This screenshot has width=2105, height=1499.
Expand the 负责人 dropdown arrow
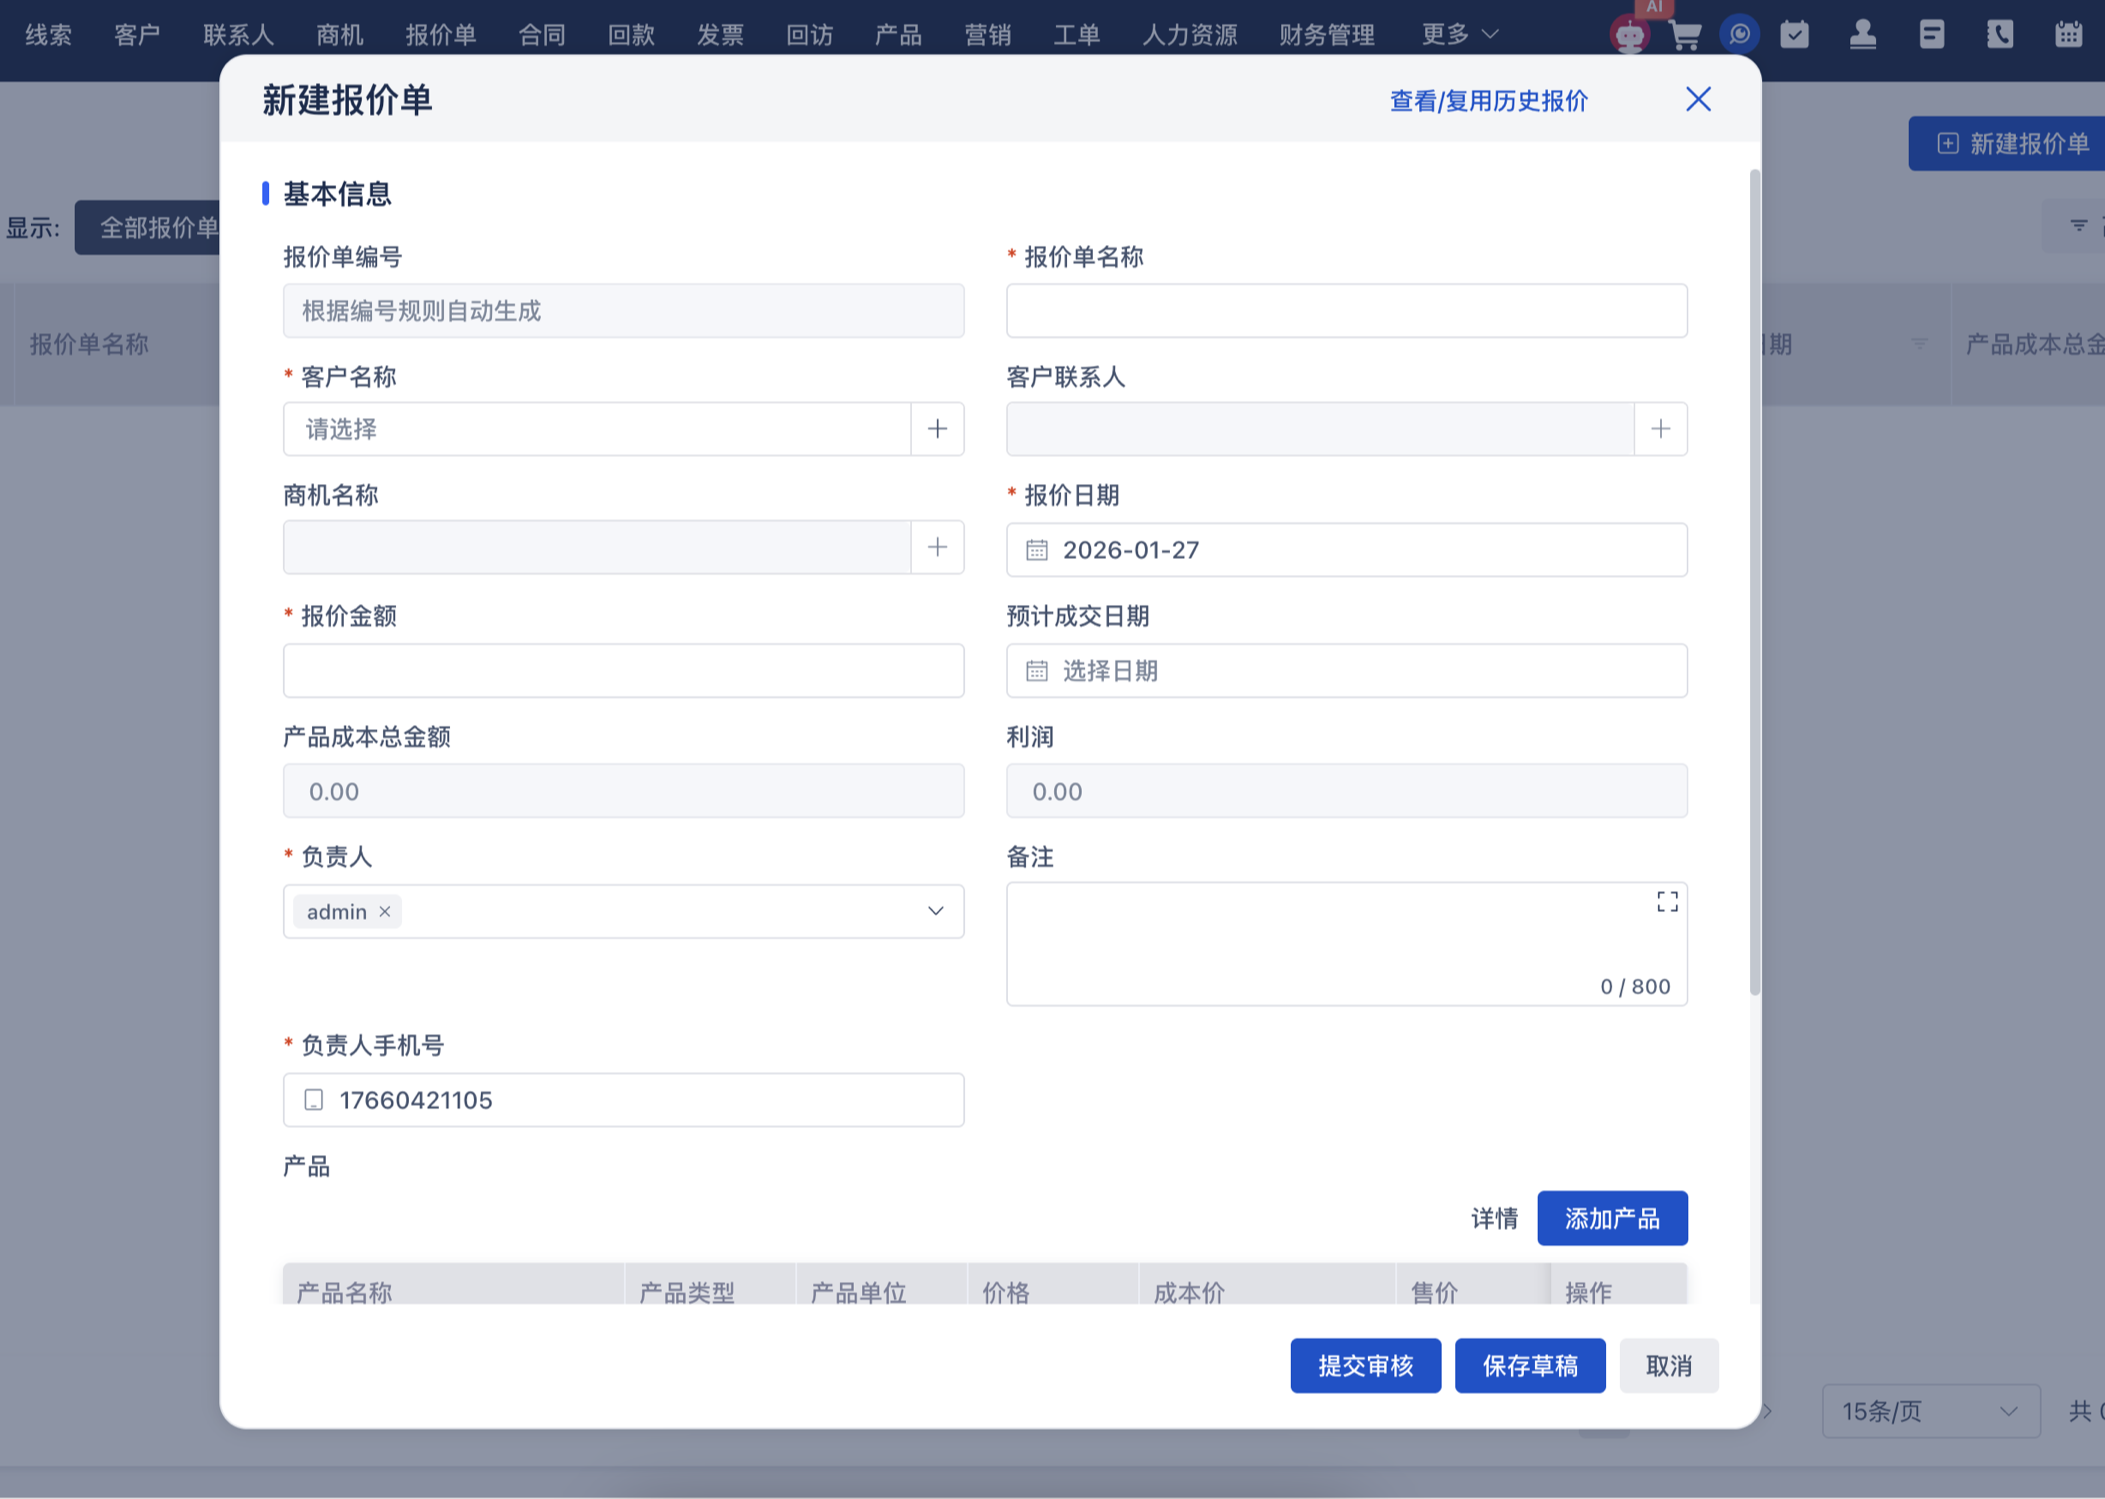pos(935,911)
